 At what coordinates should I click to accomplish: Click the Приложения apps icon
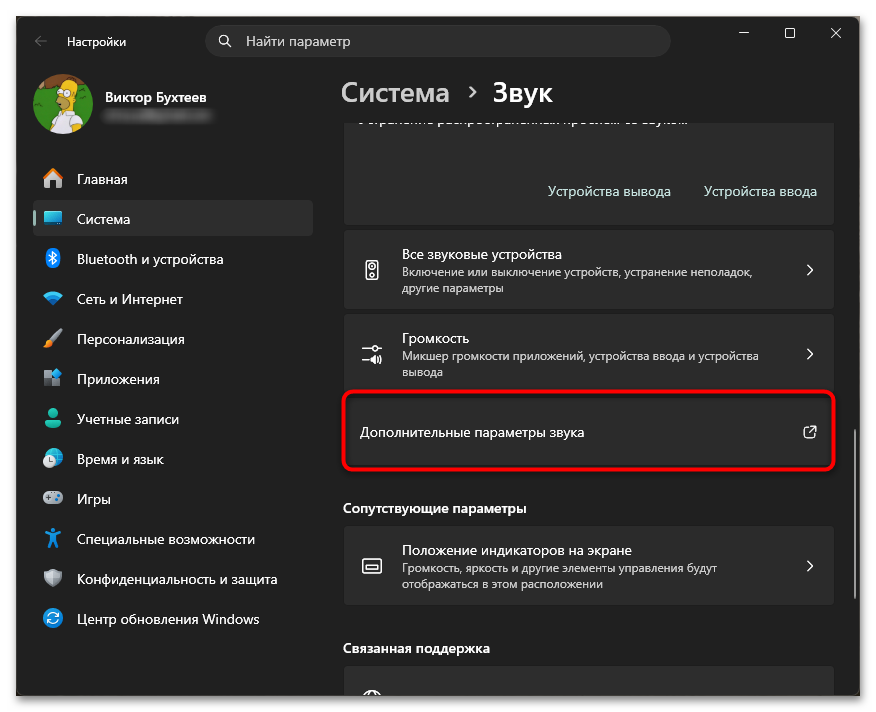pyautogui.click(x=53, y=378)
